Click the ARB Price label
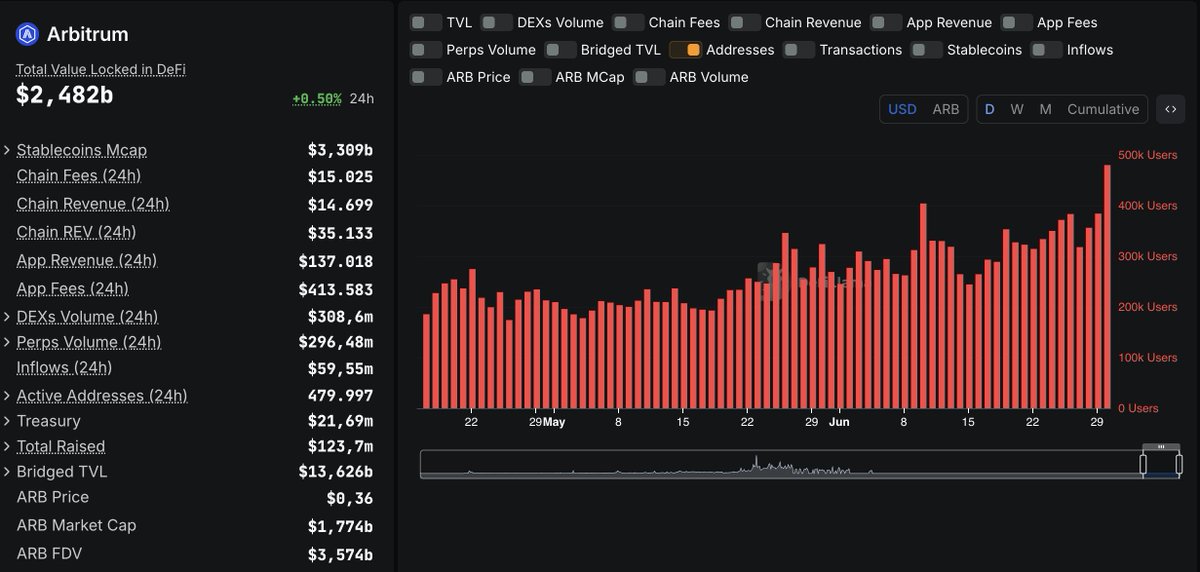The width and height of the screenshot is (1200, 572). click(x=53, y=497)
